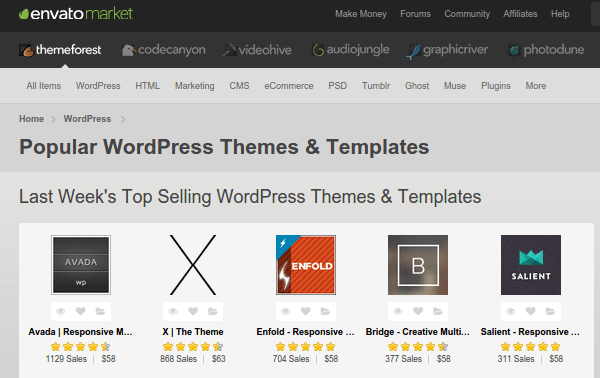Open the Avada | Responsive M... title link
The image size is (600, 378).
coord(80,332)
